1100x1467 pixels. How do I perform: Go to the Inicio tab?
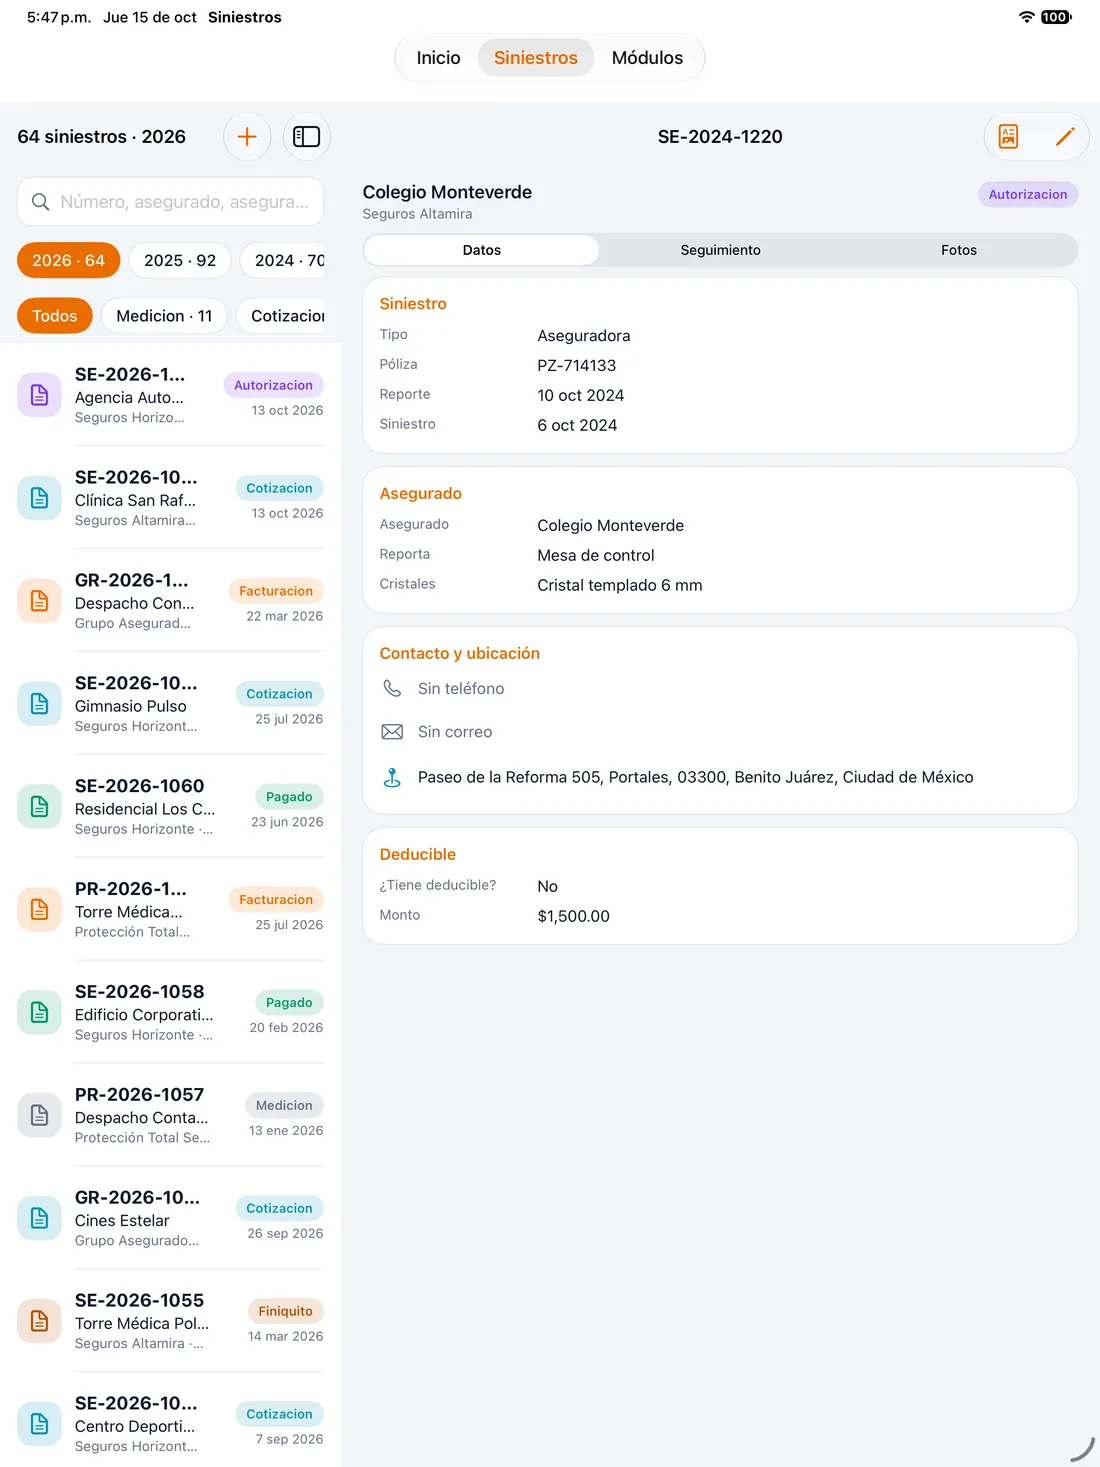coord(438,58)
